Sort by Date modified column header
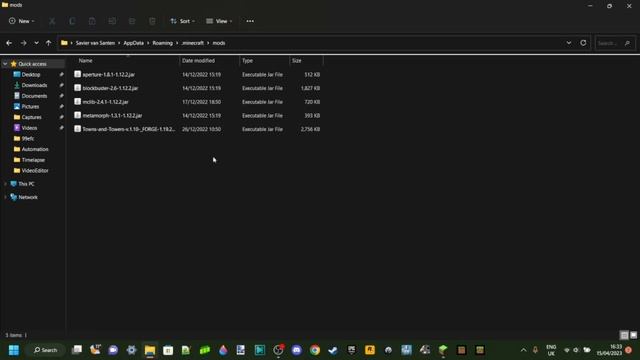 [x=198, y=60]
